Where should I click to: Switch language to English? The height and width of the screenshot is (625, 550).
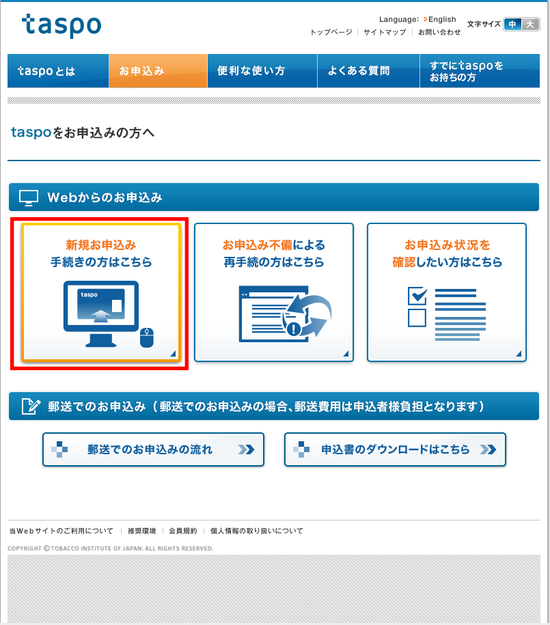tap(442, 19)
